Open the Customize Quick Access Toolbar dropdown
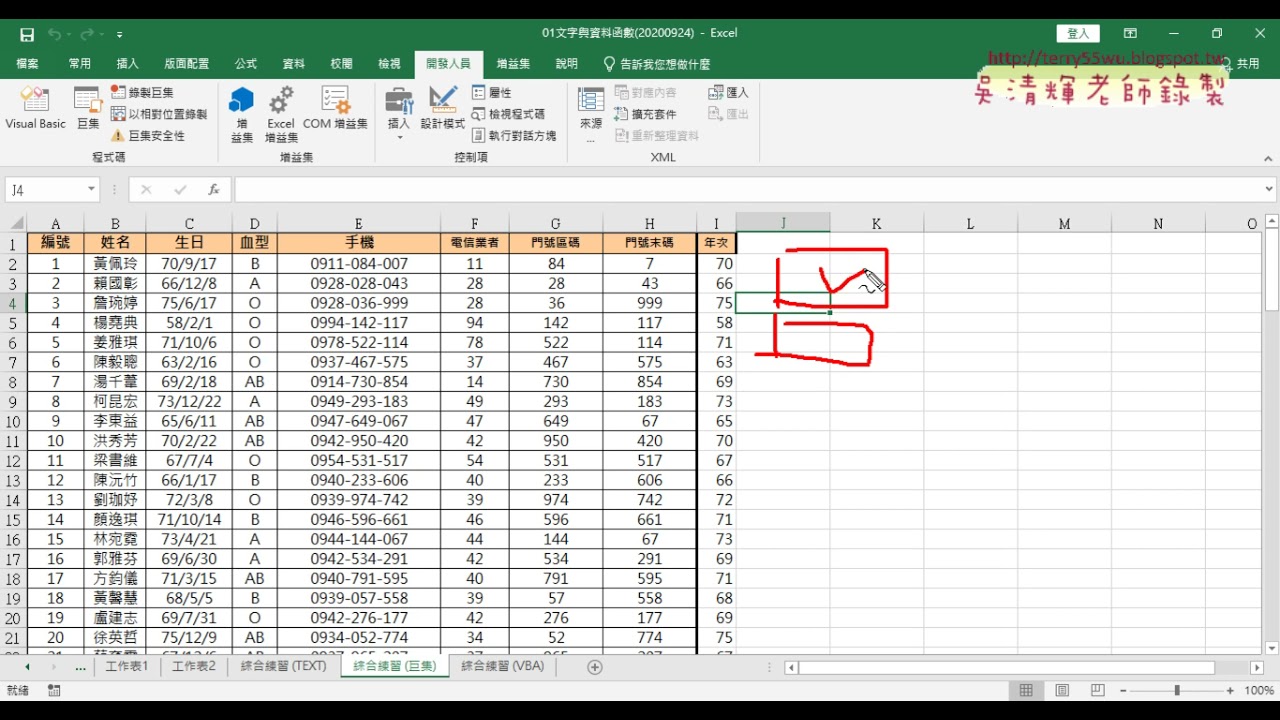This screenshot has height=720, width=1280. click(120, 35)
